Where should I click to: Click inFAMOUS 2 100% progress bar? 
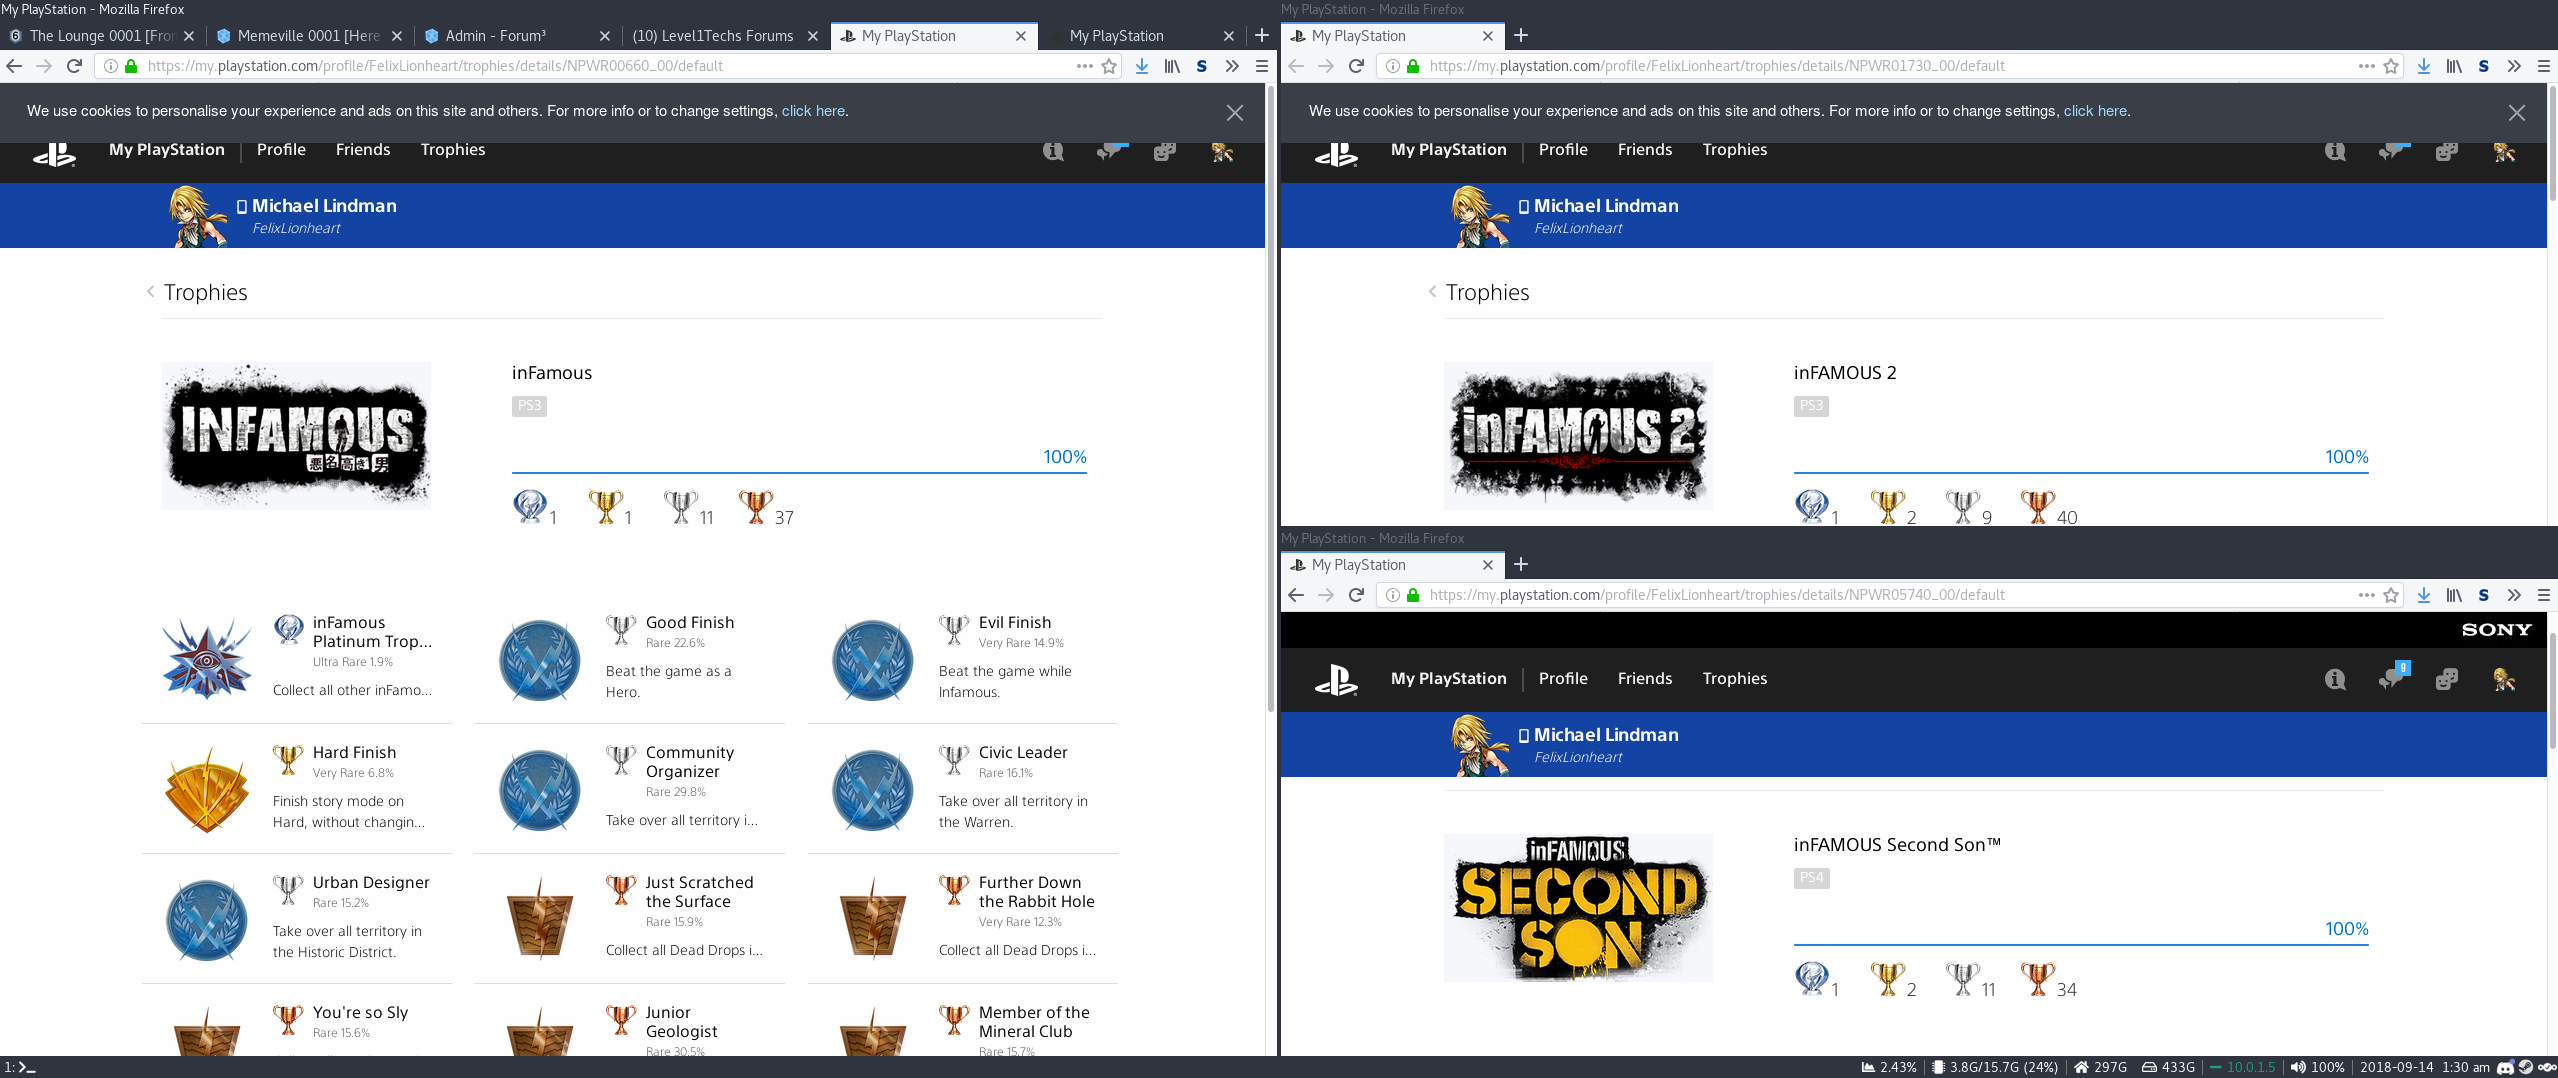(x=2081, y=472)
